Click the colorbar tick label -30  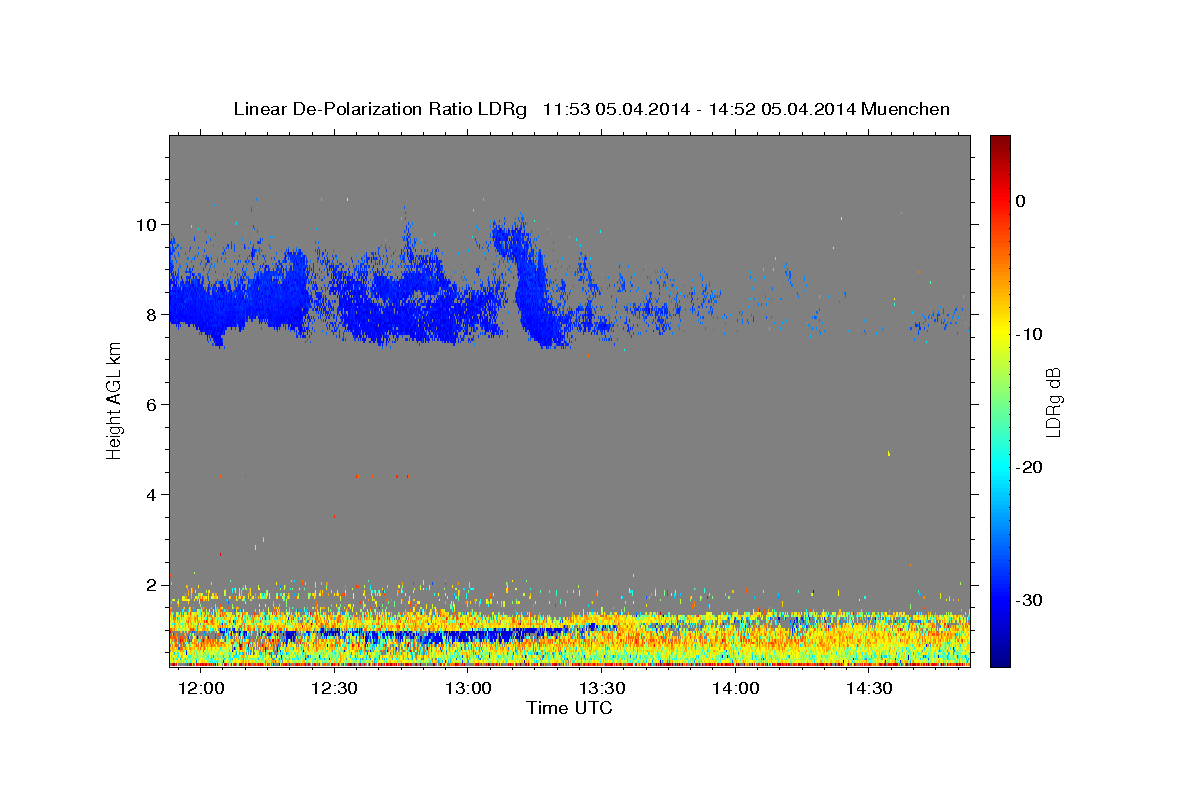tap(1029, 600)
